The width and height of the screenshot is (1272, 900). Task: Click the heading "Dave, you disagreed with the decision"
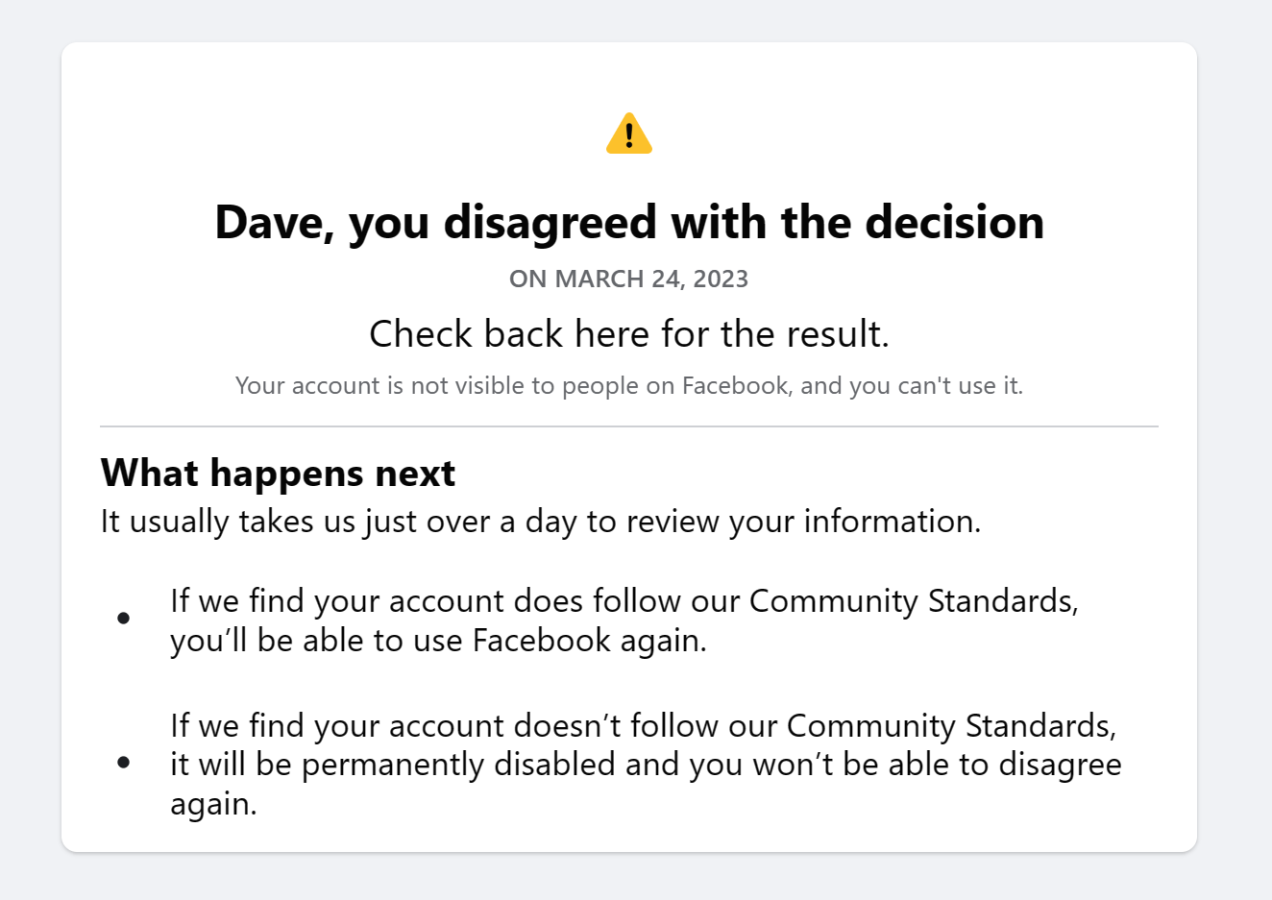tap(629, 222)
